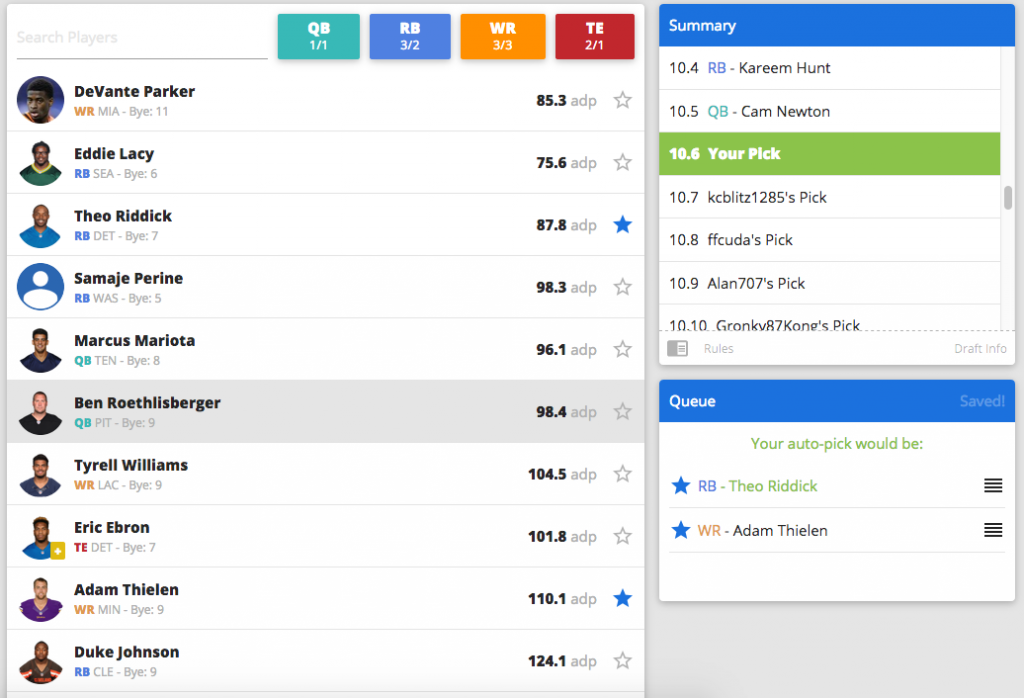Show only WR players
The image size is (1024, 698).
coord(502,37)
